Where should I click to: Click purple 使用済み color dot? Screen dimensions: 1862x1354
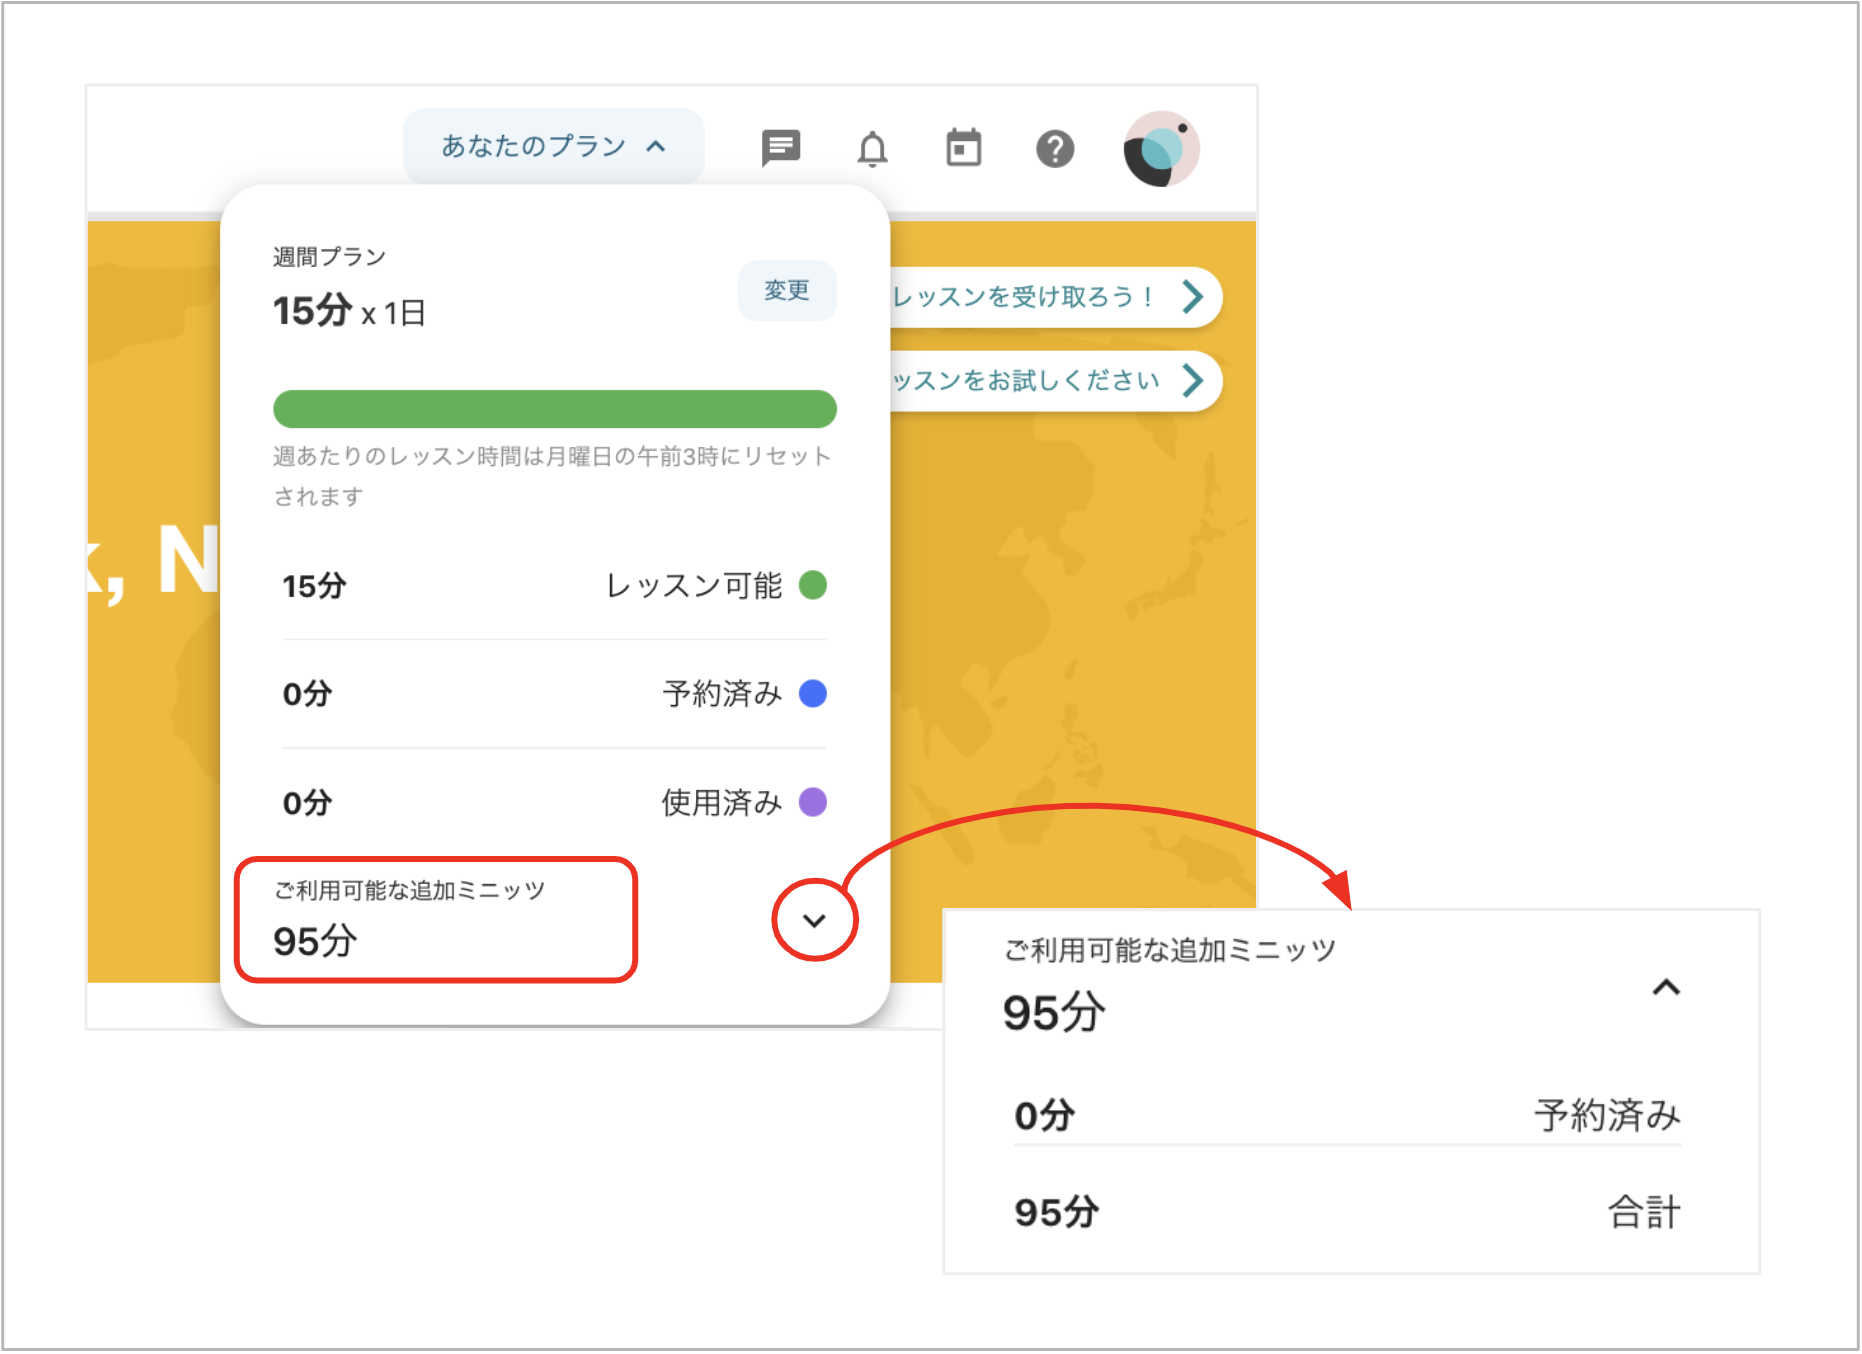(813, 802)
